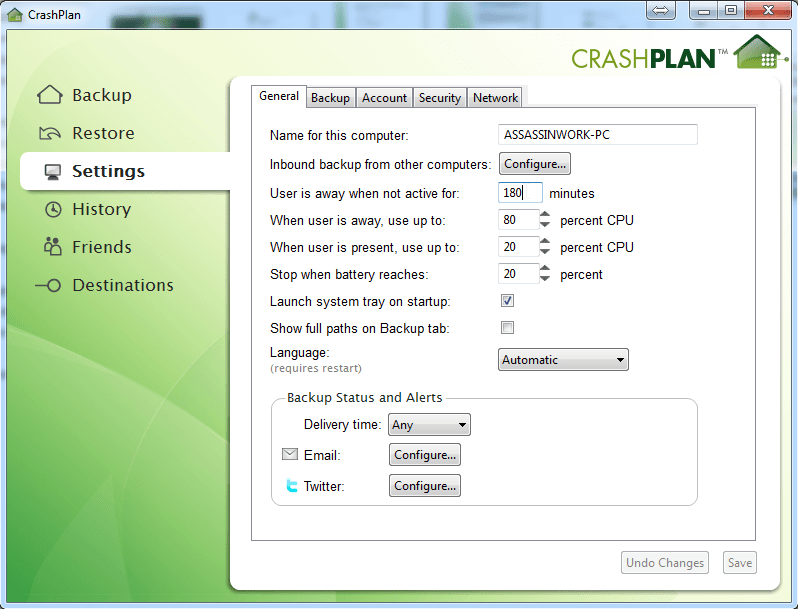The height and width of the screenshot is (609, 798).
Task: Click the Destinations connector icon in sidebar
Action: 48,285
